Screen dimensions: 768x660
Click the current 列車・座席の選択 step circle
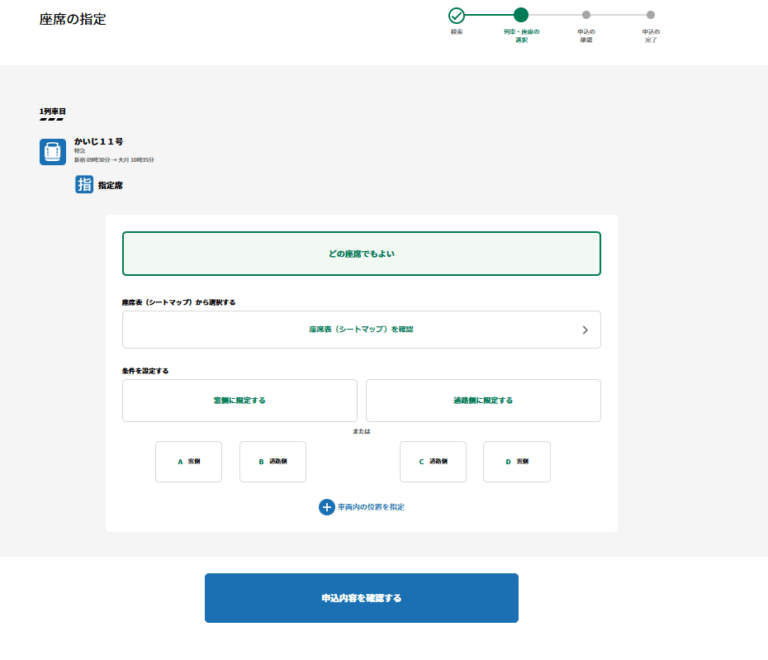521,15
